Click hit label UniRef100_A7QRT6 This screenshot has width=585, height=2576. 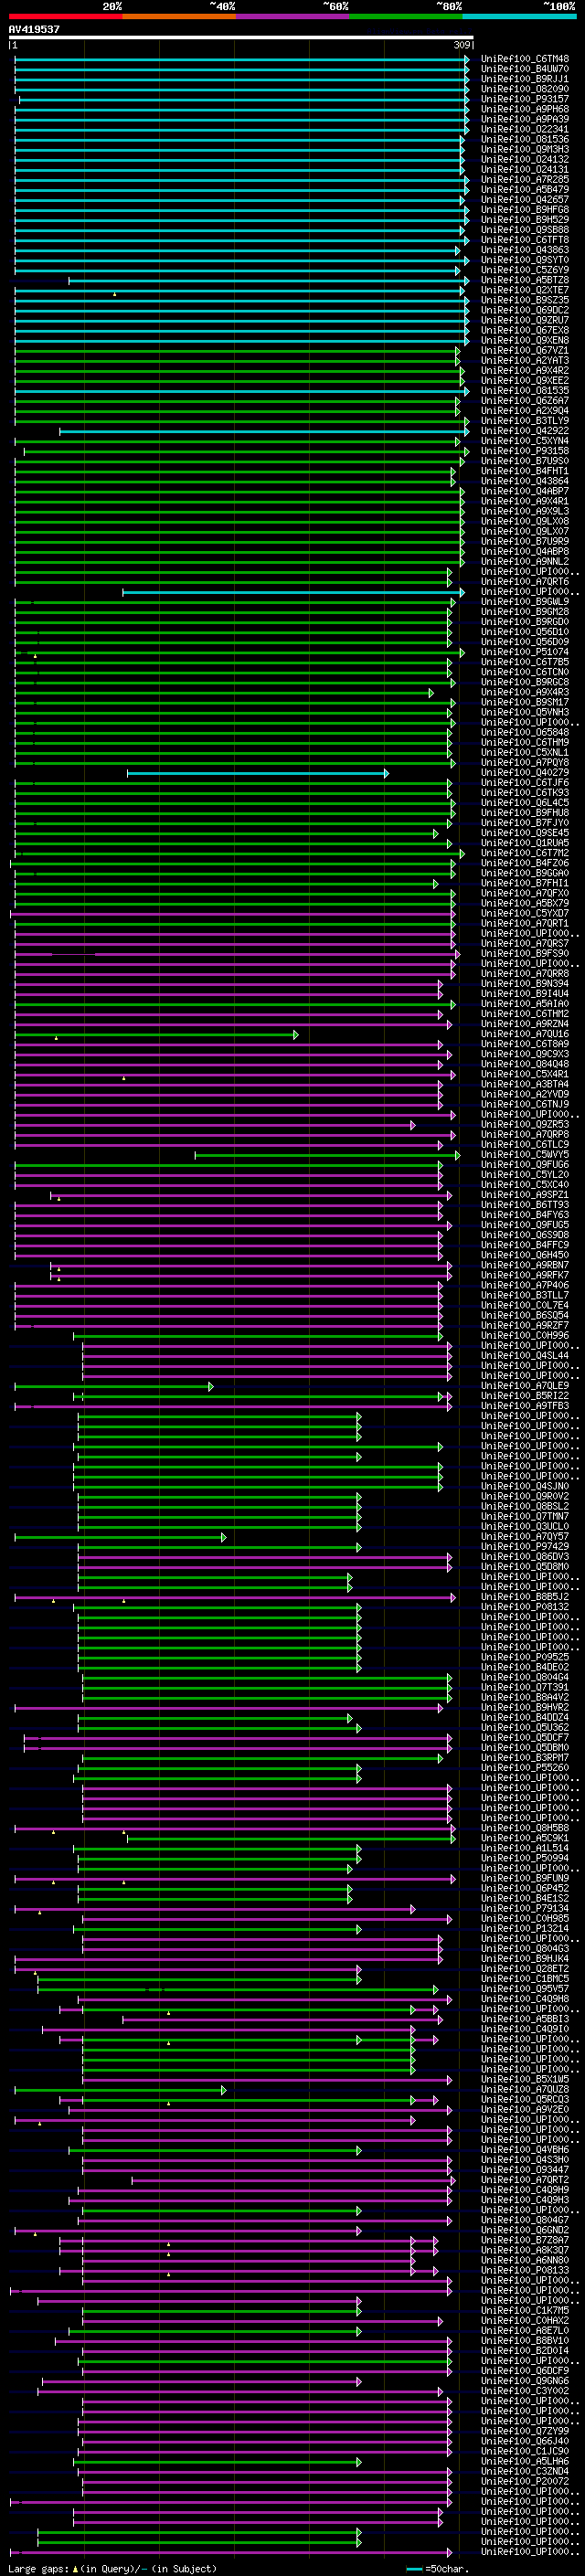[x=525, y=582]
